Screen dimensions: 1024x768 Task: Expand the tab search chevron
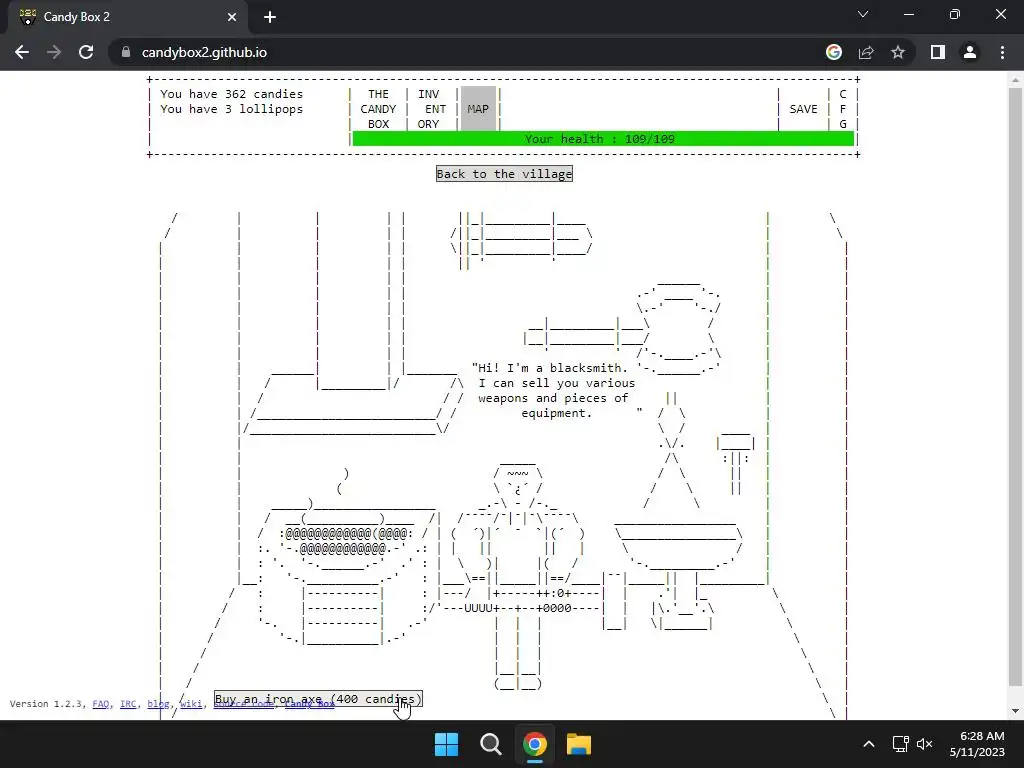[863, 14]
